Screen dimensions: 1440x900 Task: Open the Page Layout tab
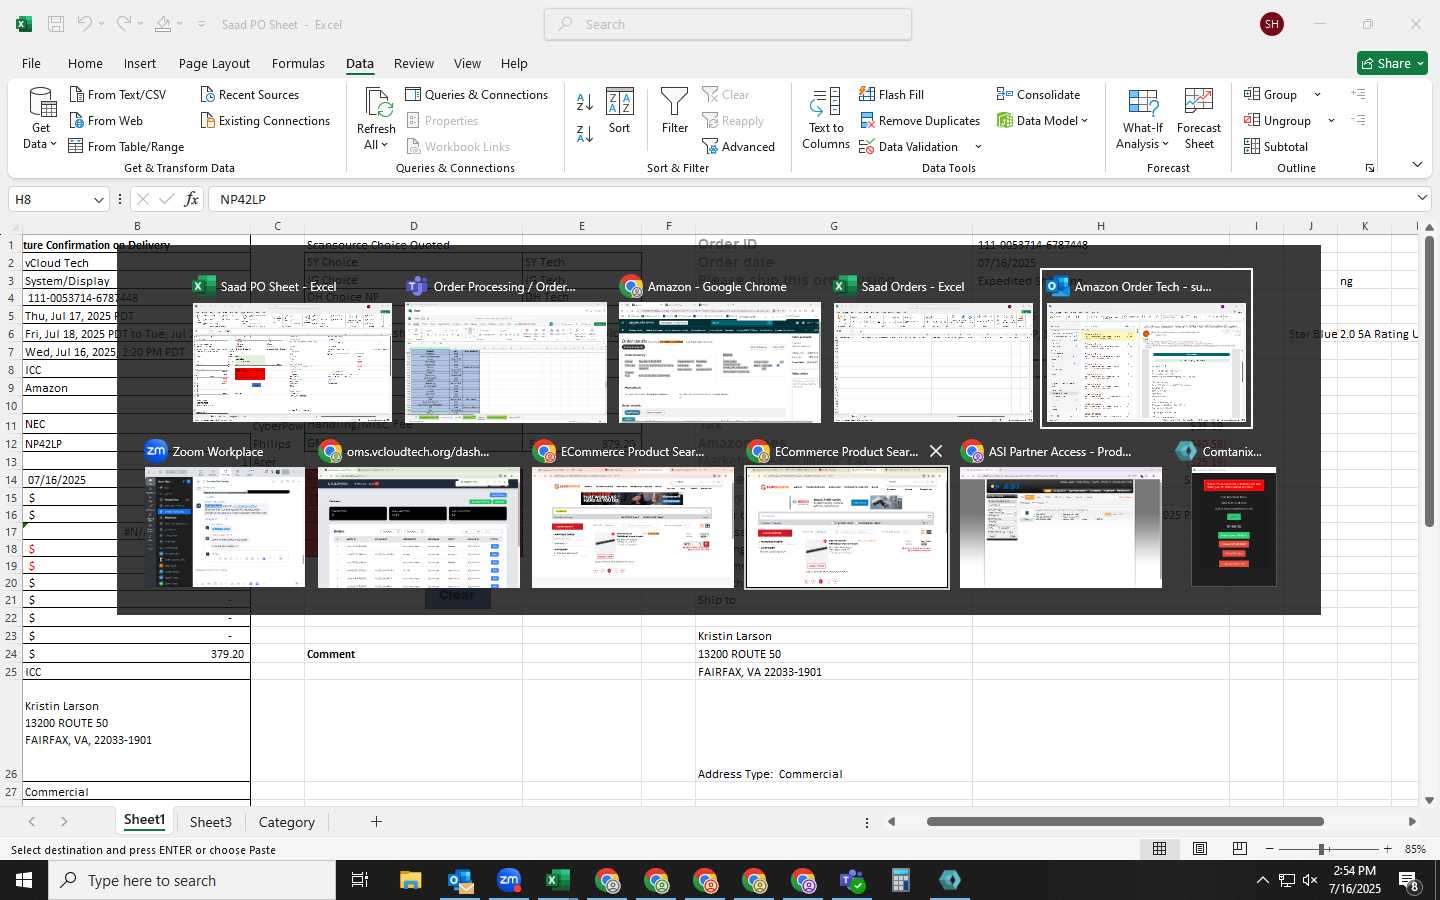(214, 63)
